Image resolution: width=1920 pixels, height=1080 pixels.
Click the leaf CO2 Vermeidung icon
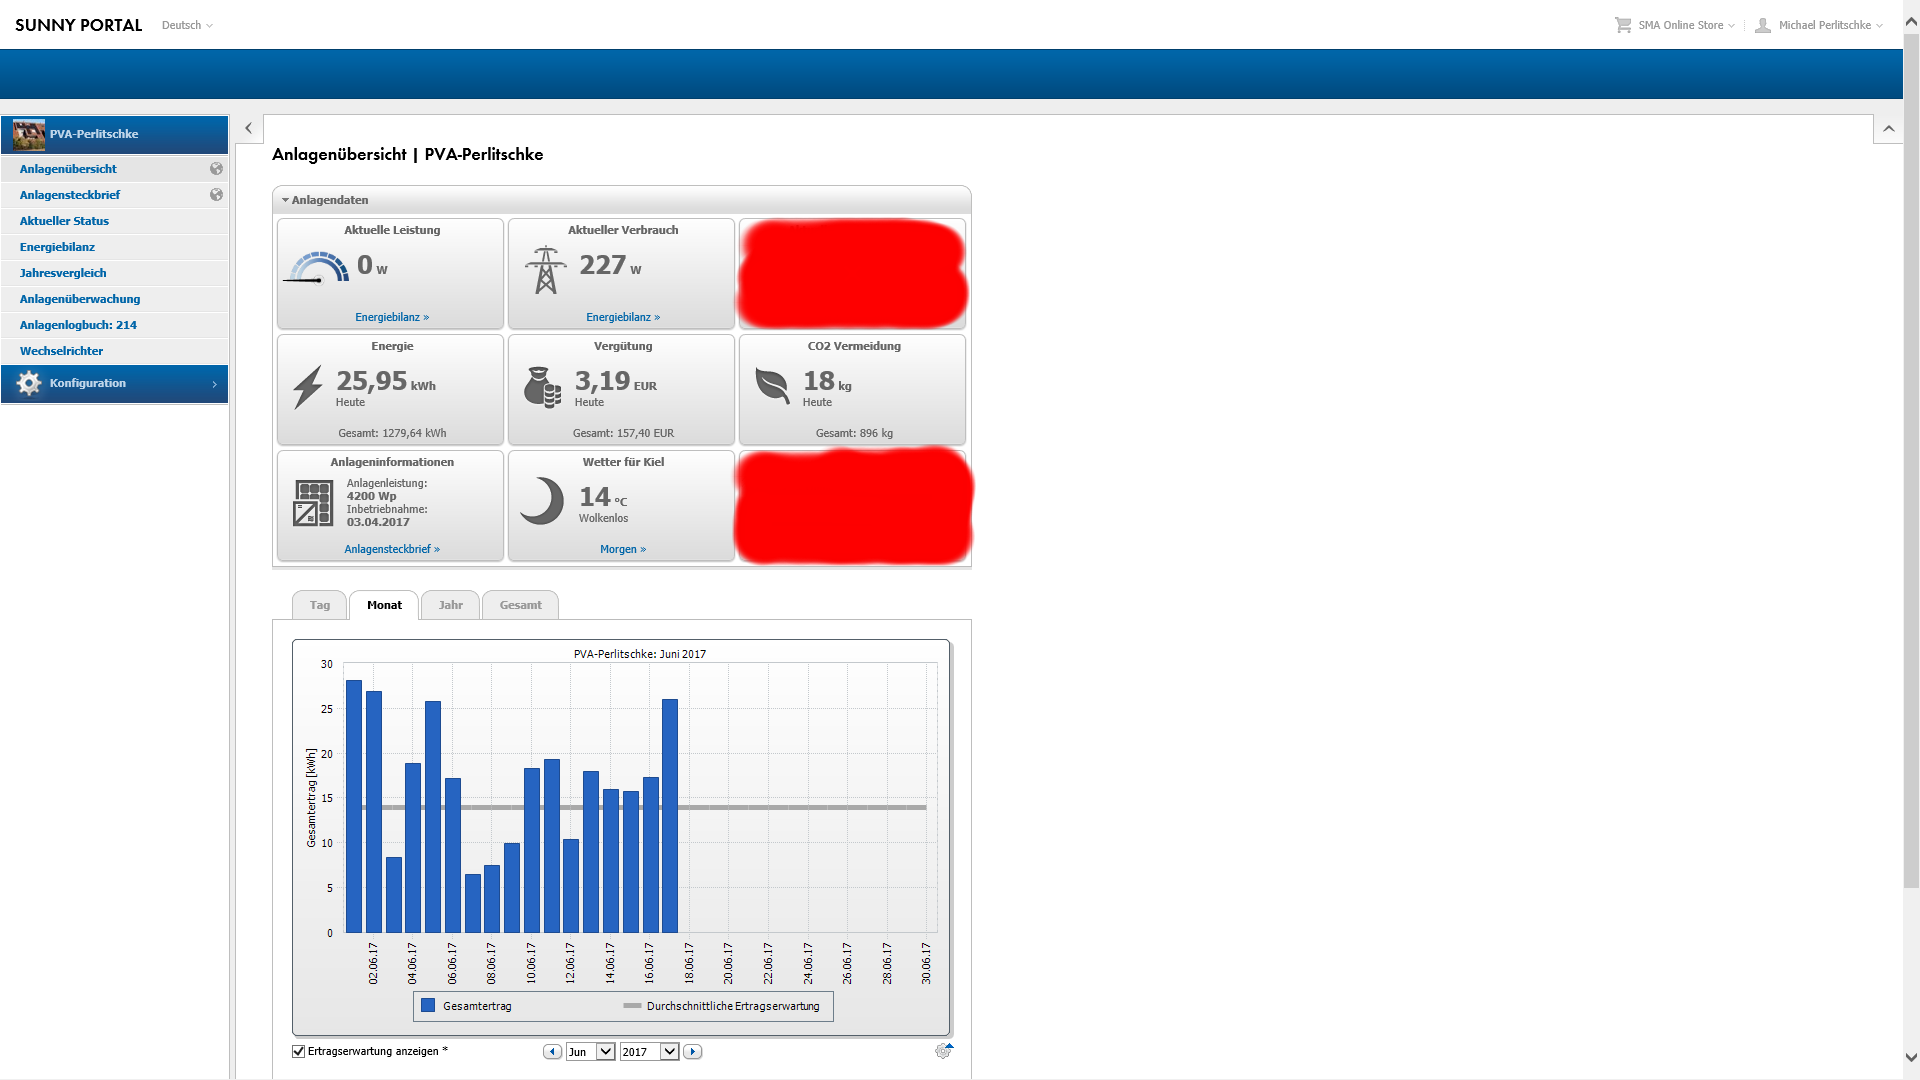pos(772,385)
